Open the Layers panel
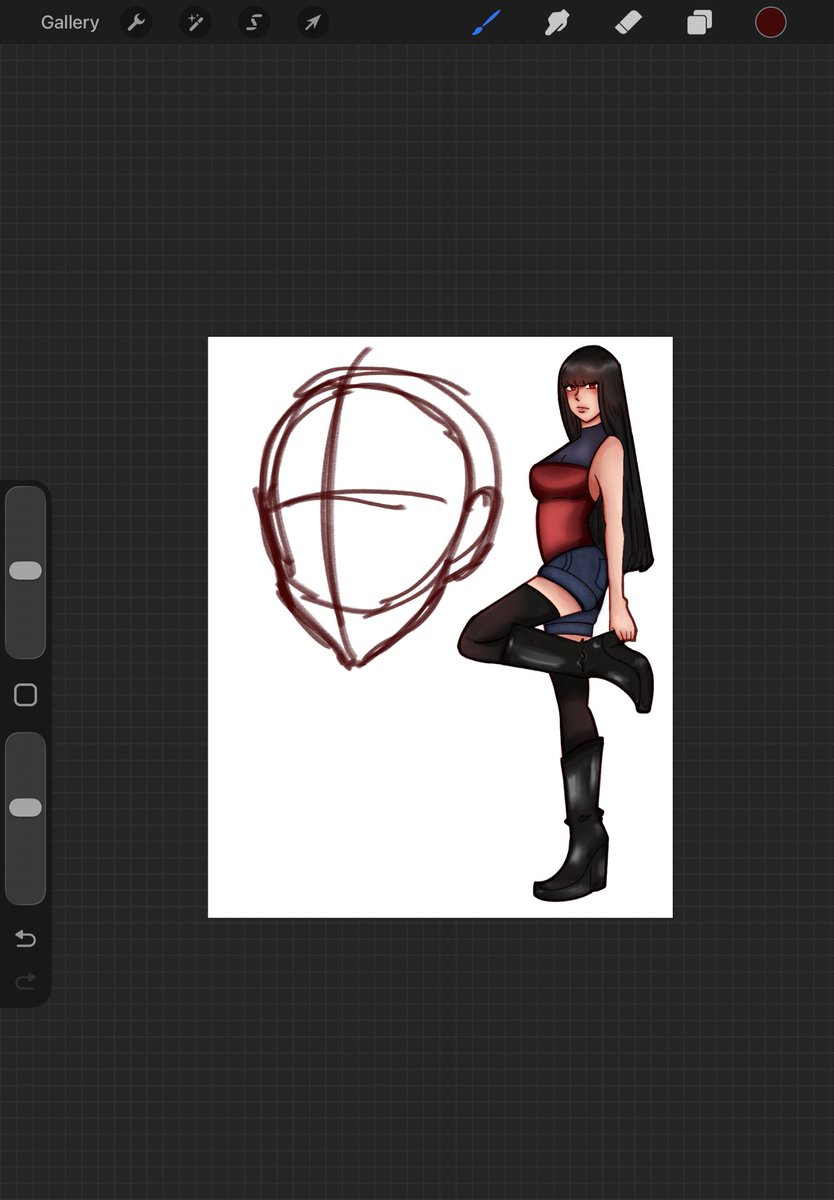The height and width of the screenshot is (1200, 834). [699, 22]
